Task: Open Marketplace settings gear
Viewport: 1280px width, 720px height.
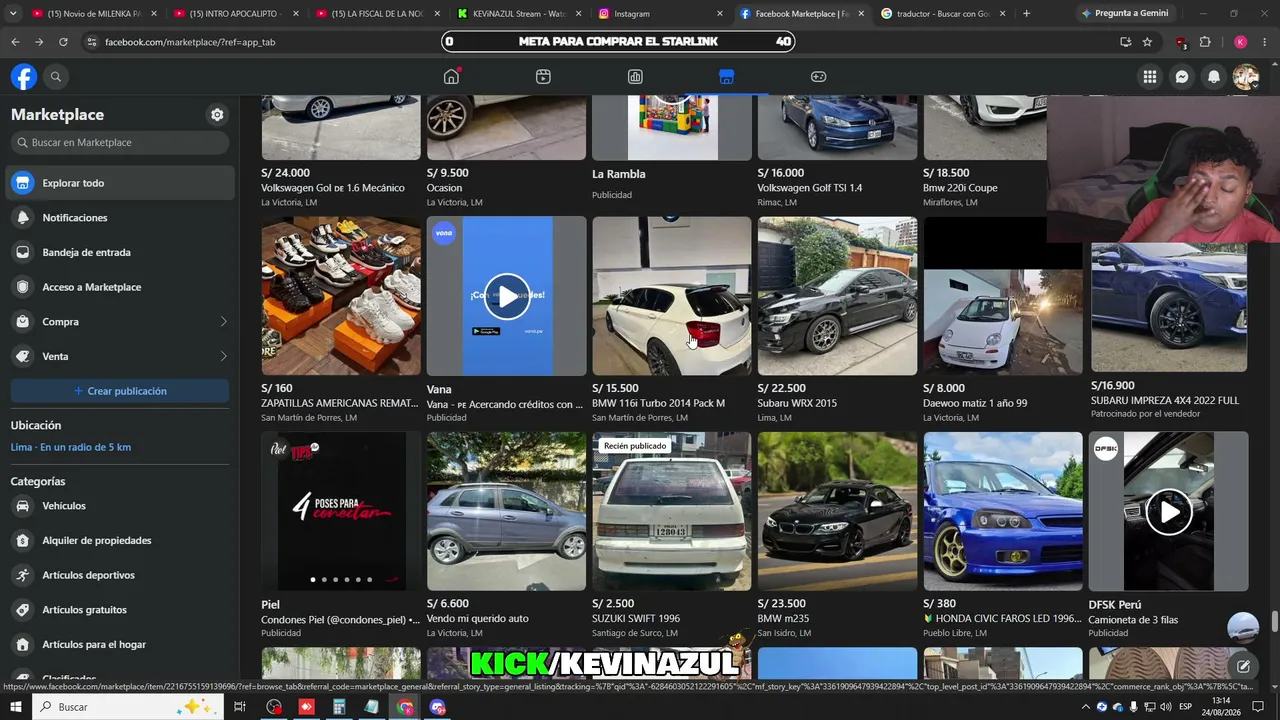Action: coord(217,115)
